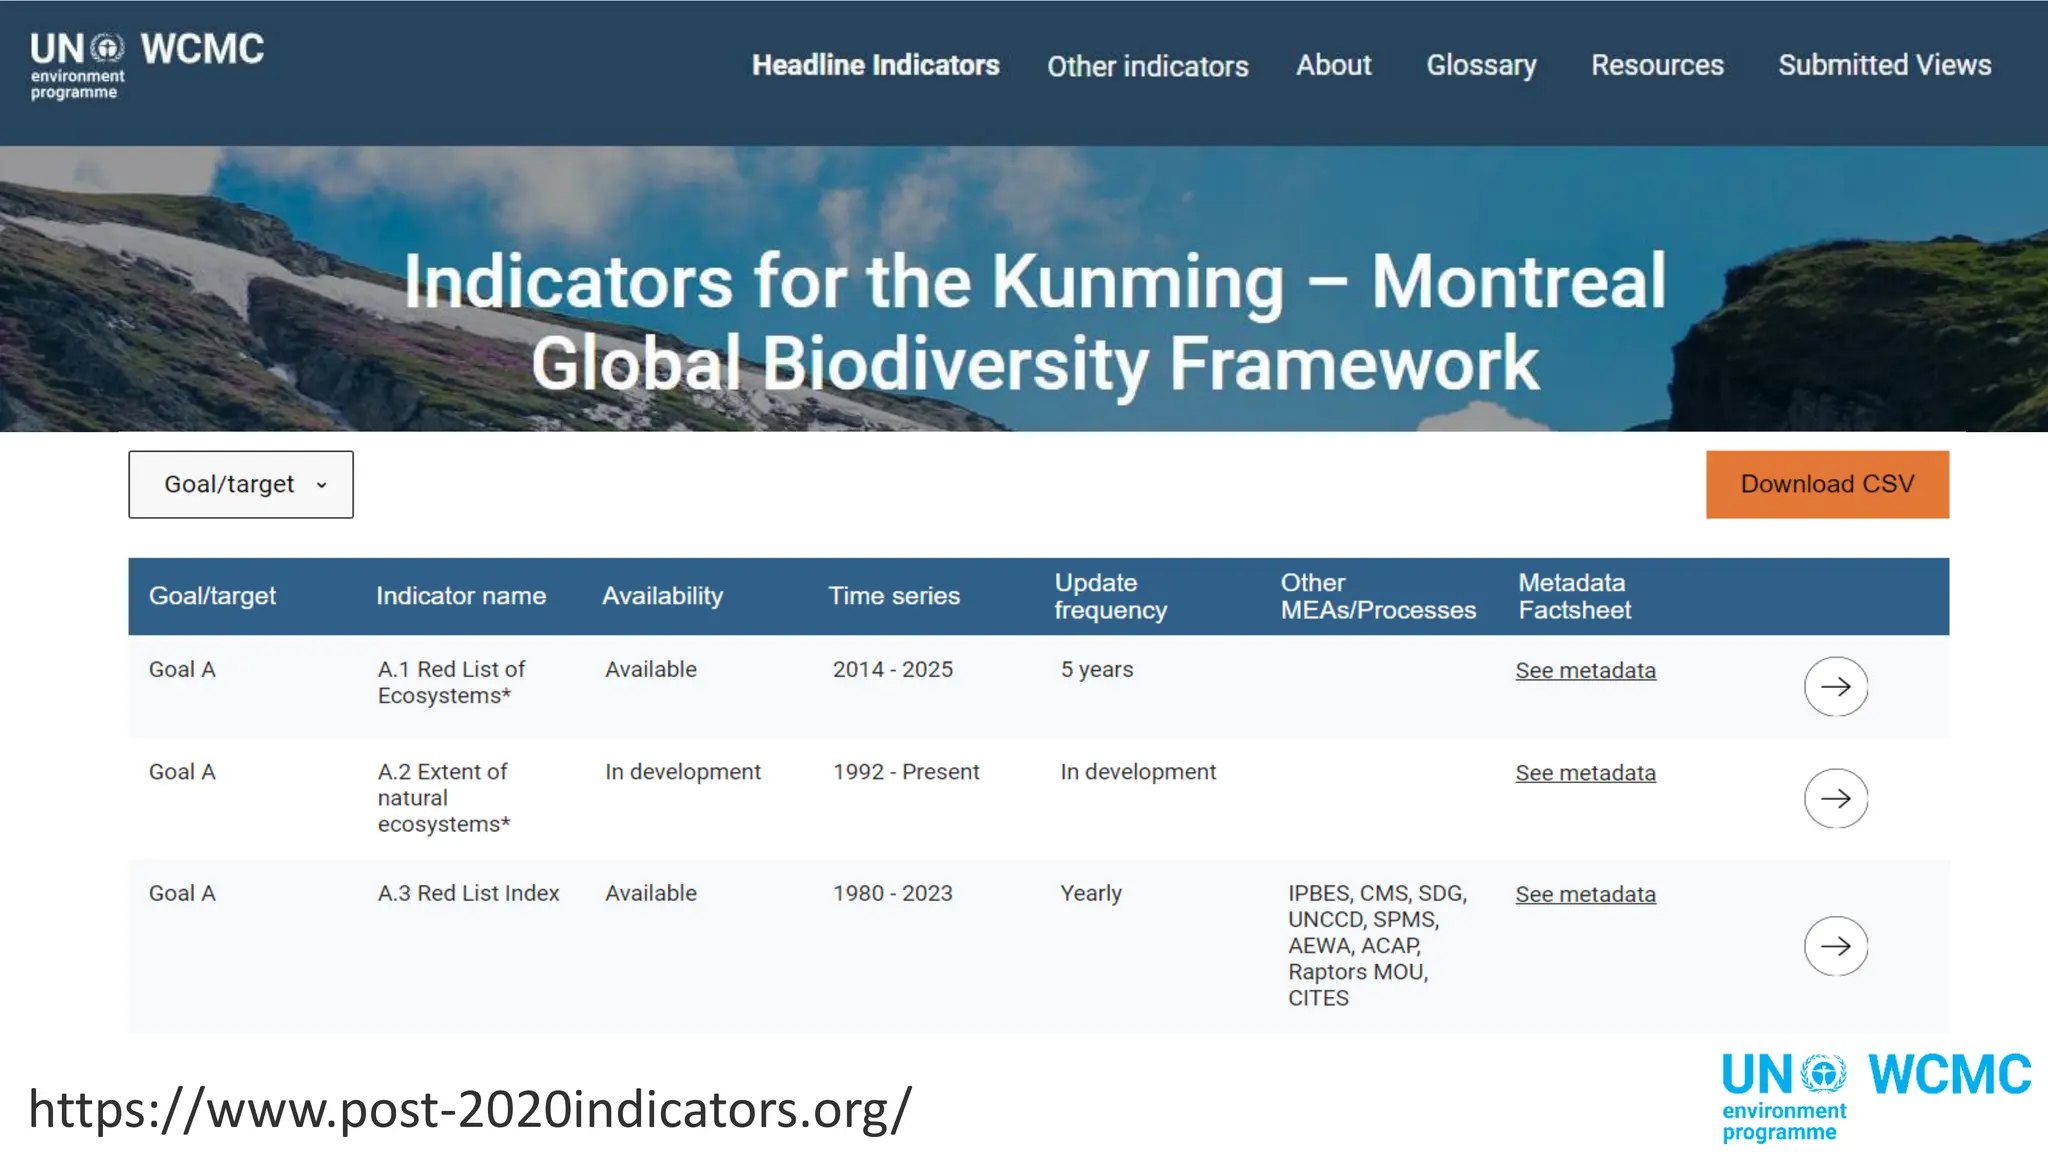Viewport: 2048px width, 1152px height.
Task: Open the Glossary page
Action: (1481, 66)
